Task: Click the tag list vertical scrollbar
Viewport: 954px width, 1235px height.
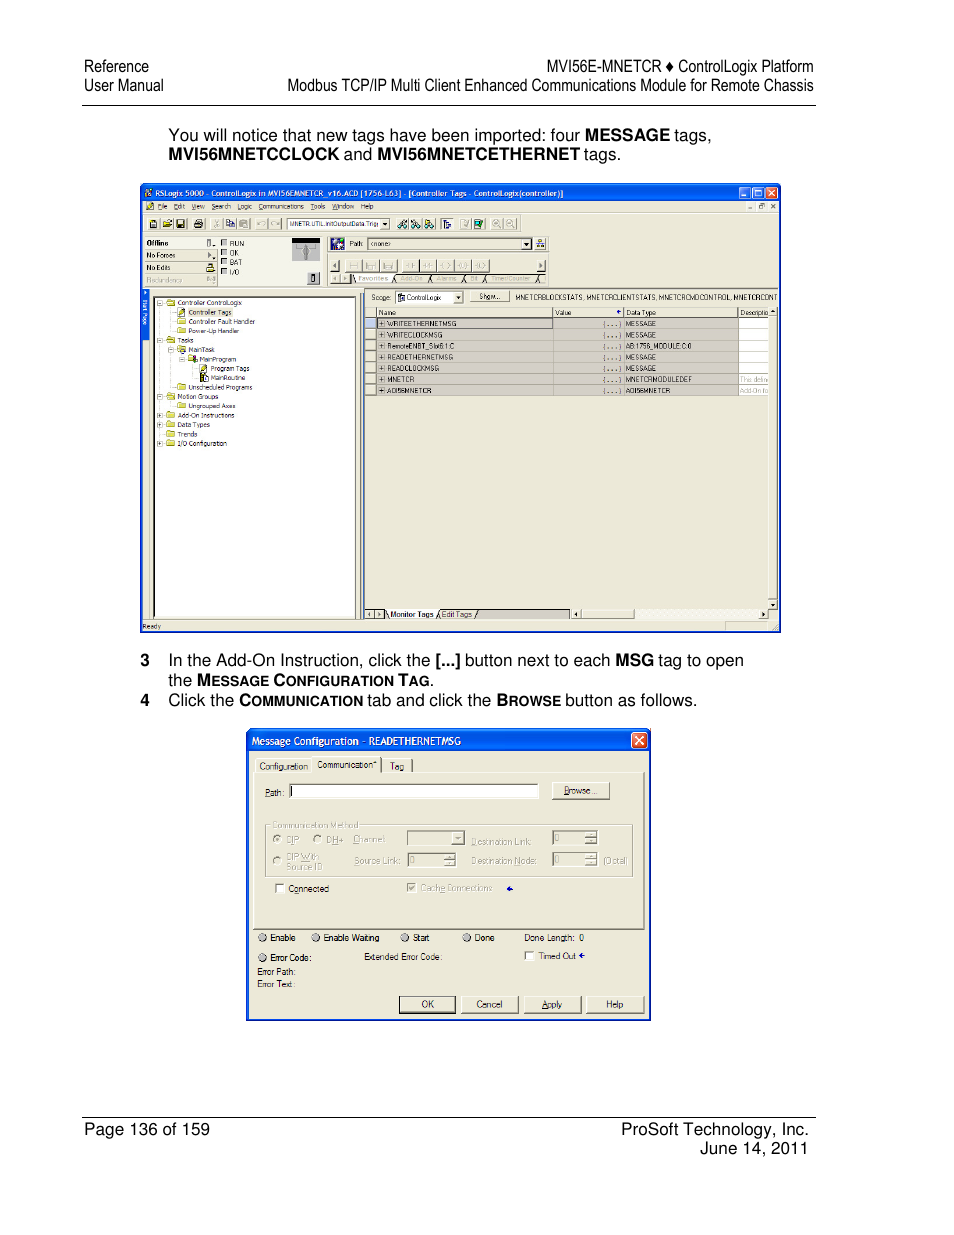Action: 773,459
